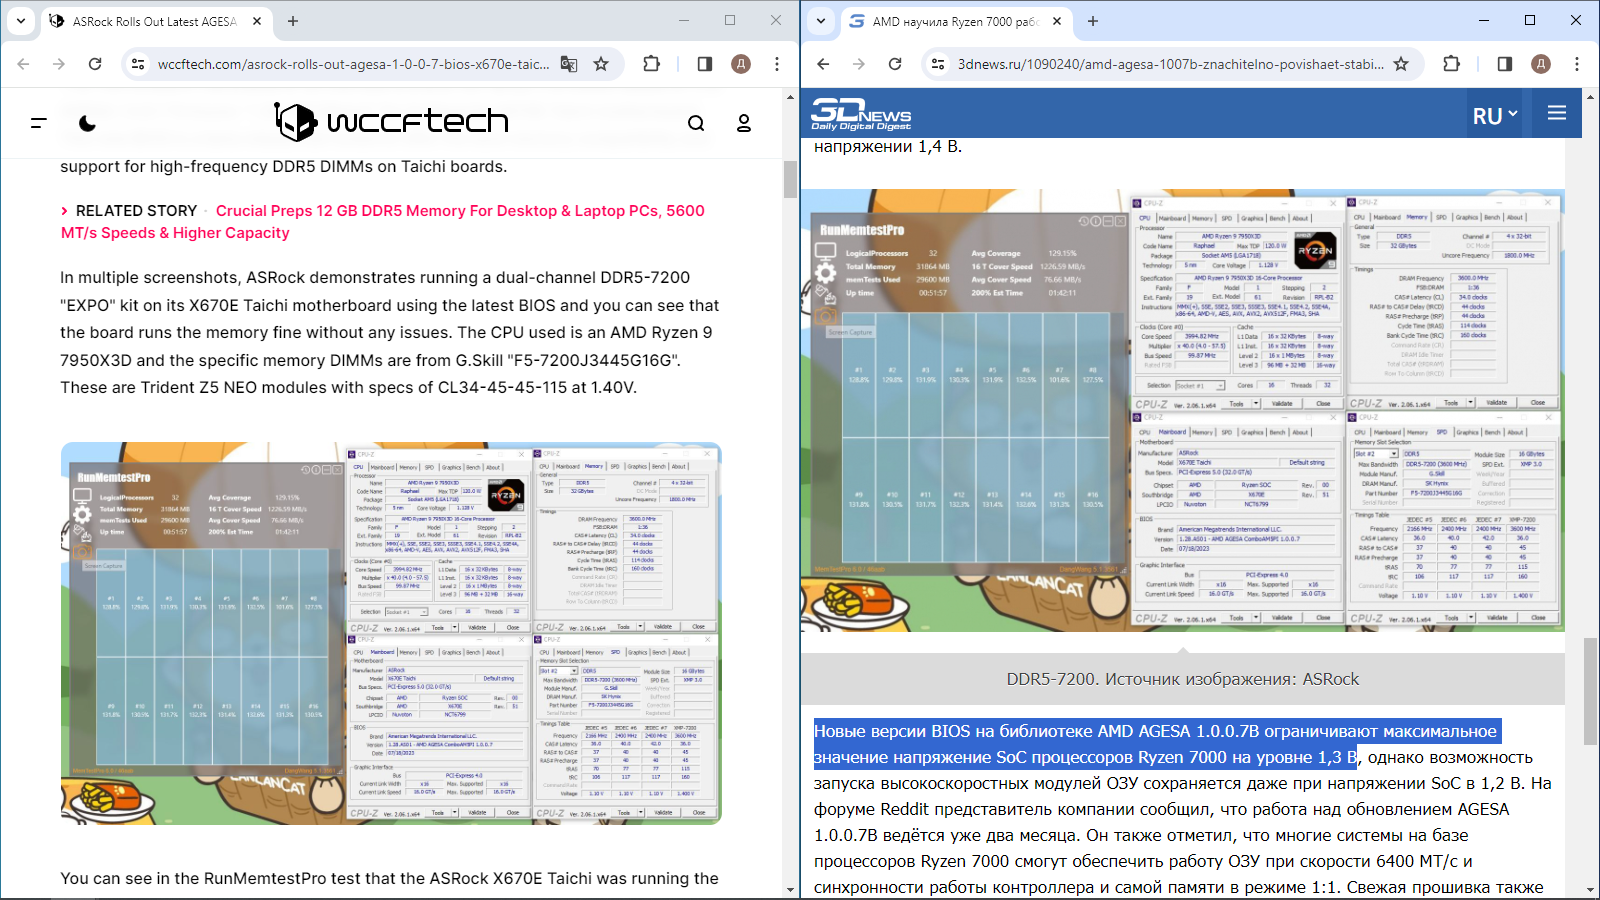Toggle side panel in left window
The height and width of the screenshot is (900, 1600).
[x=705, y=64]
